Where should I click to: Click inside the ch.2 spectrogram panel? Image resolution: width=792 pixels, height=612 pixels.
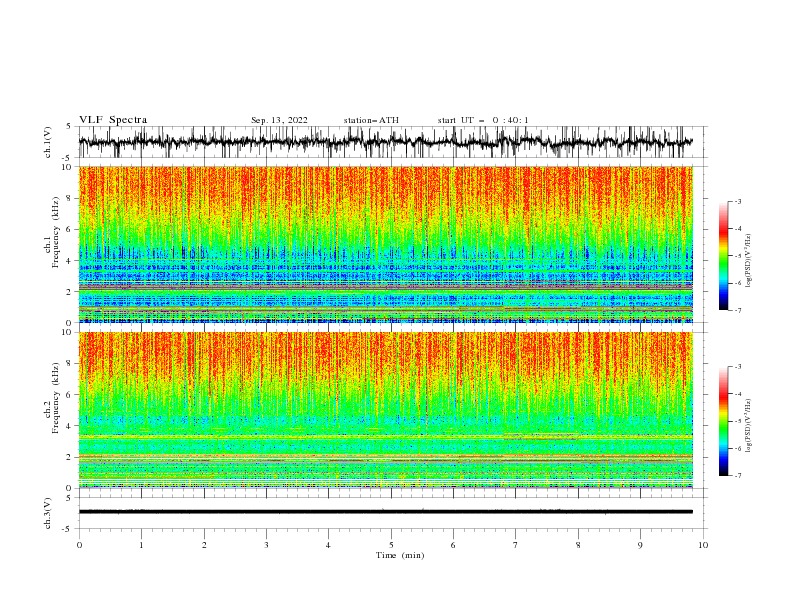point(385,410)
